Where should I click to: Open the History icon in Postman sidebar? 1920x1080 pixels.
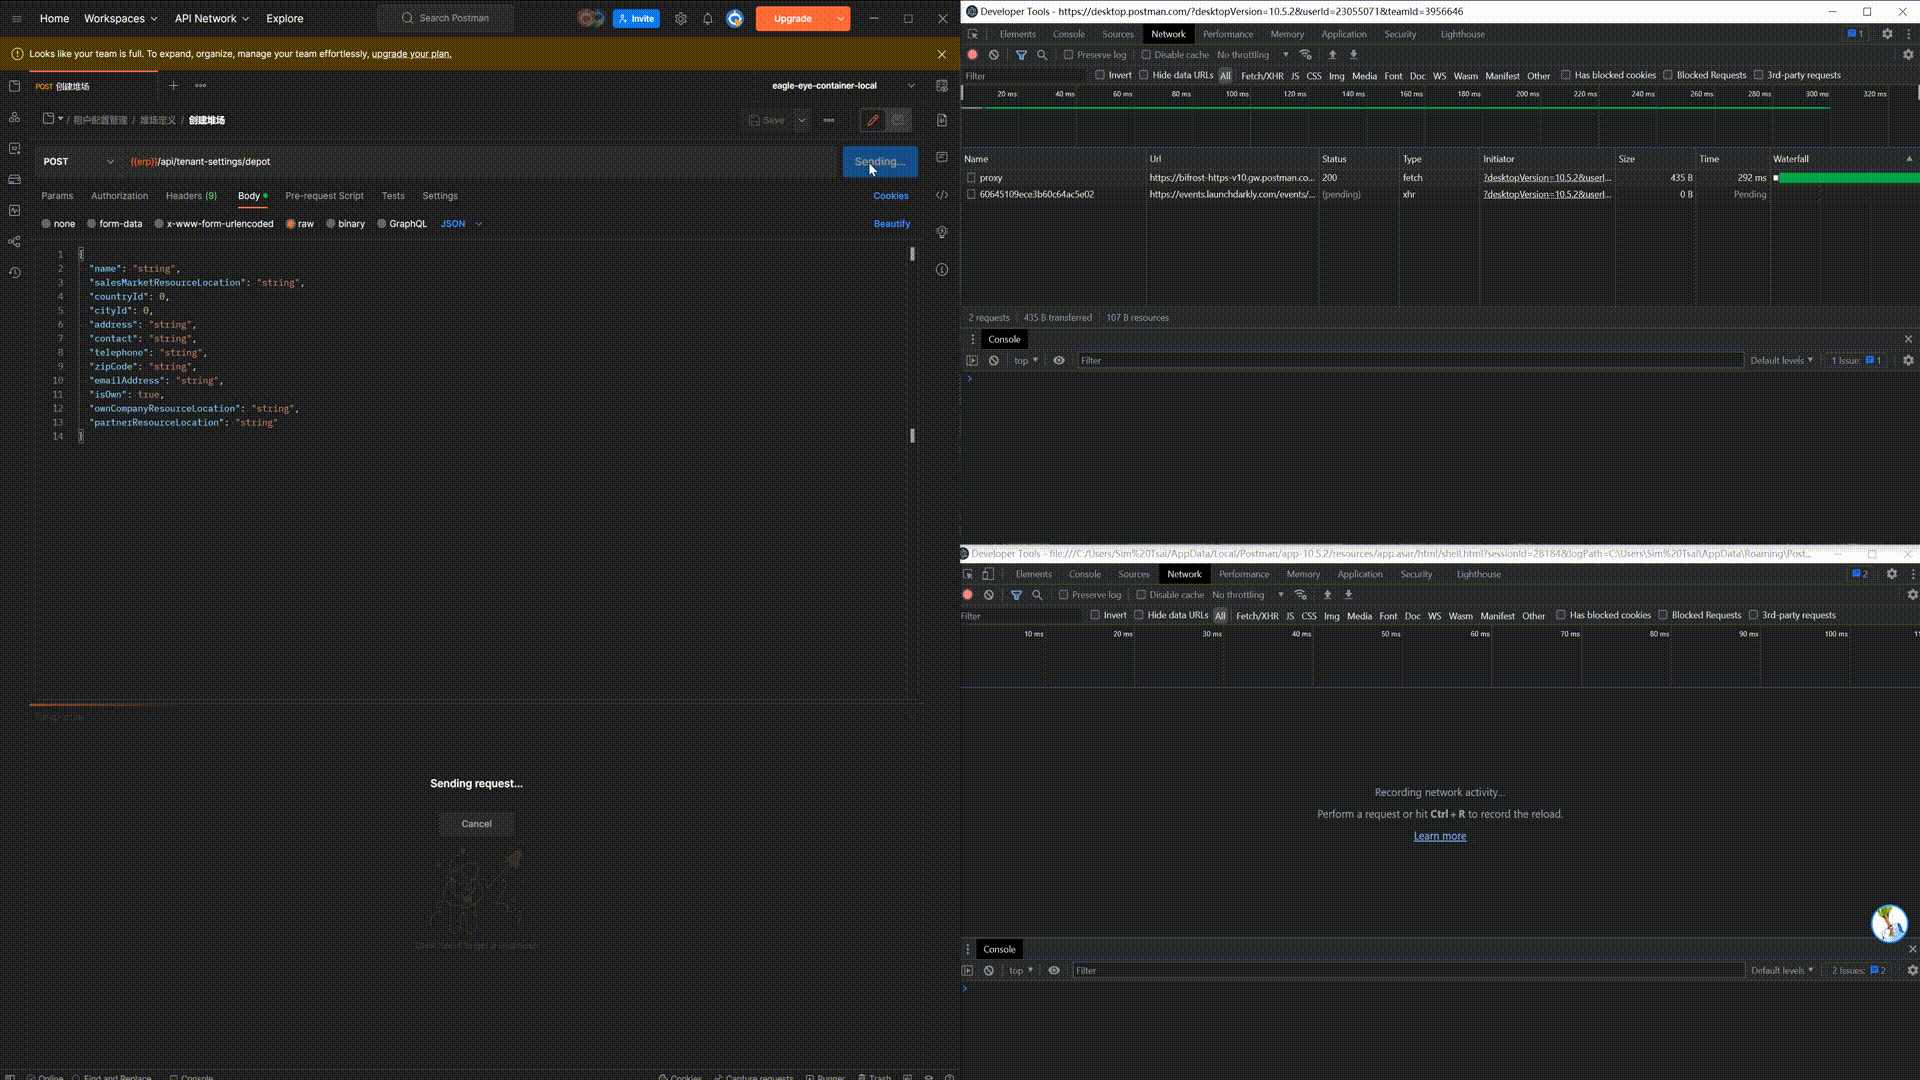pos(14,272)
